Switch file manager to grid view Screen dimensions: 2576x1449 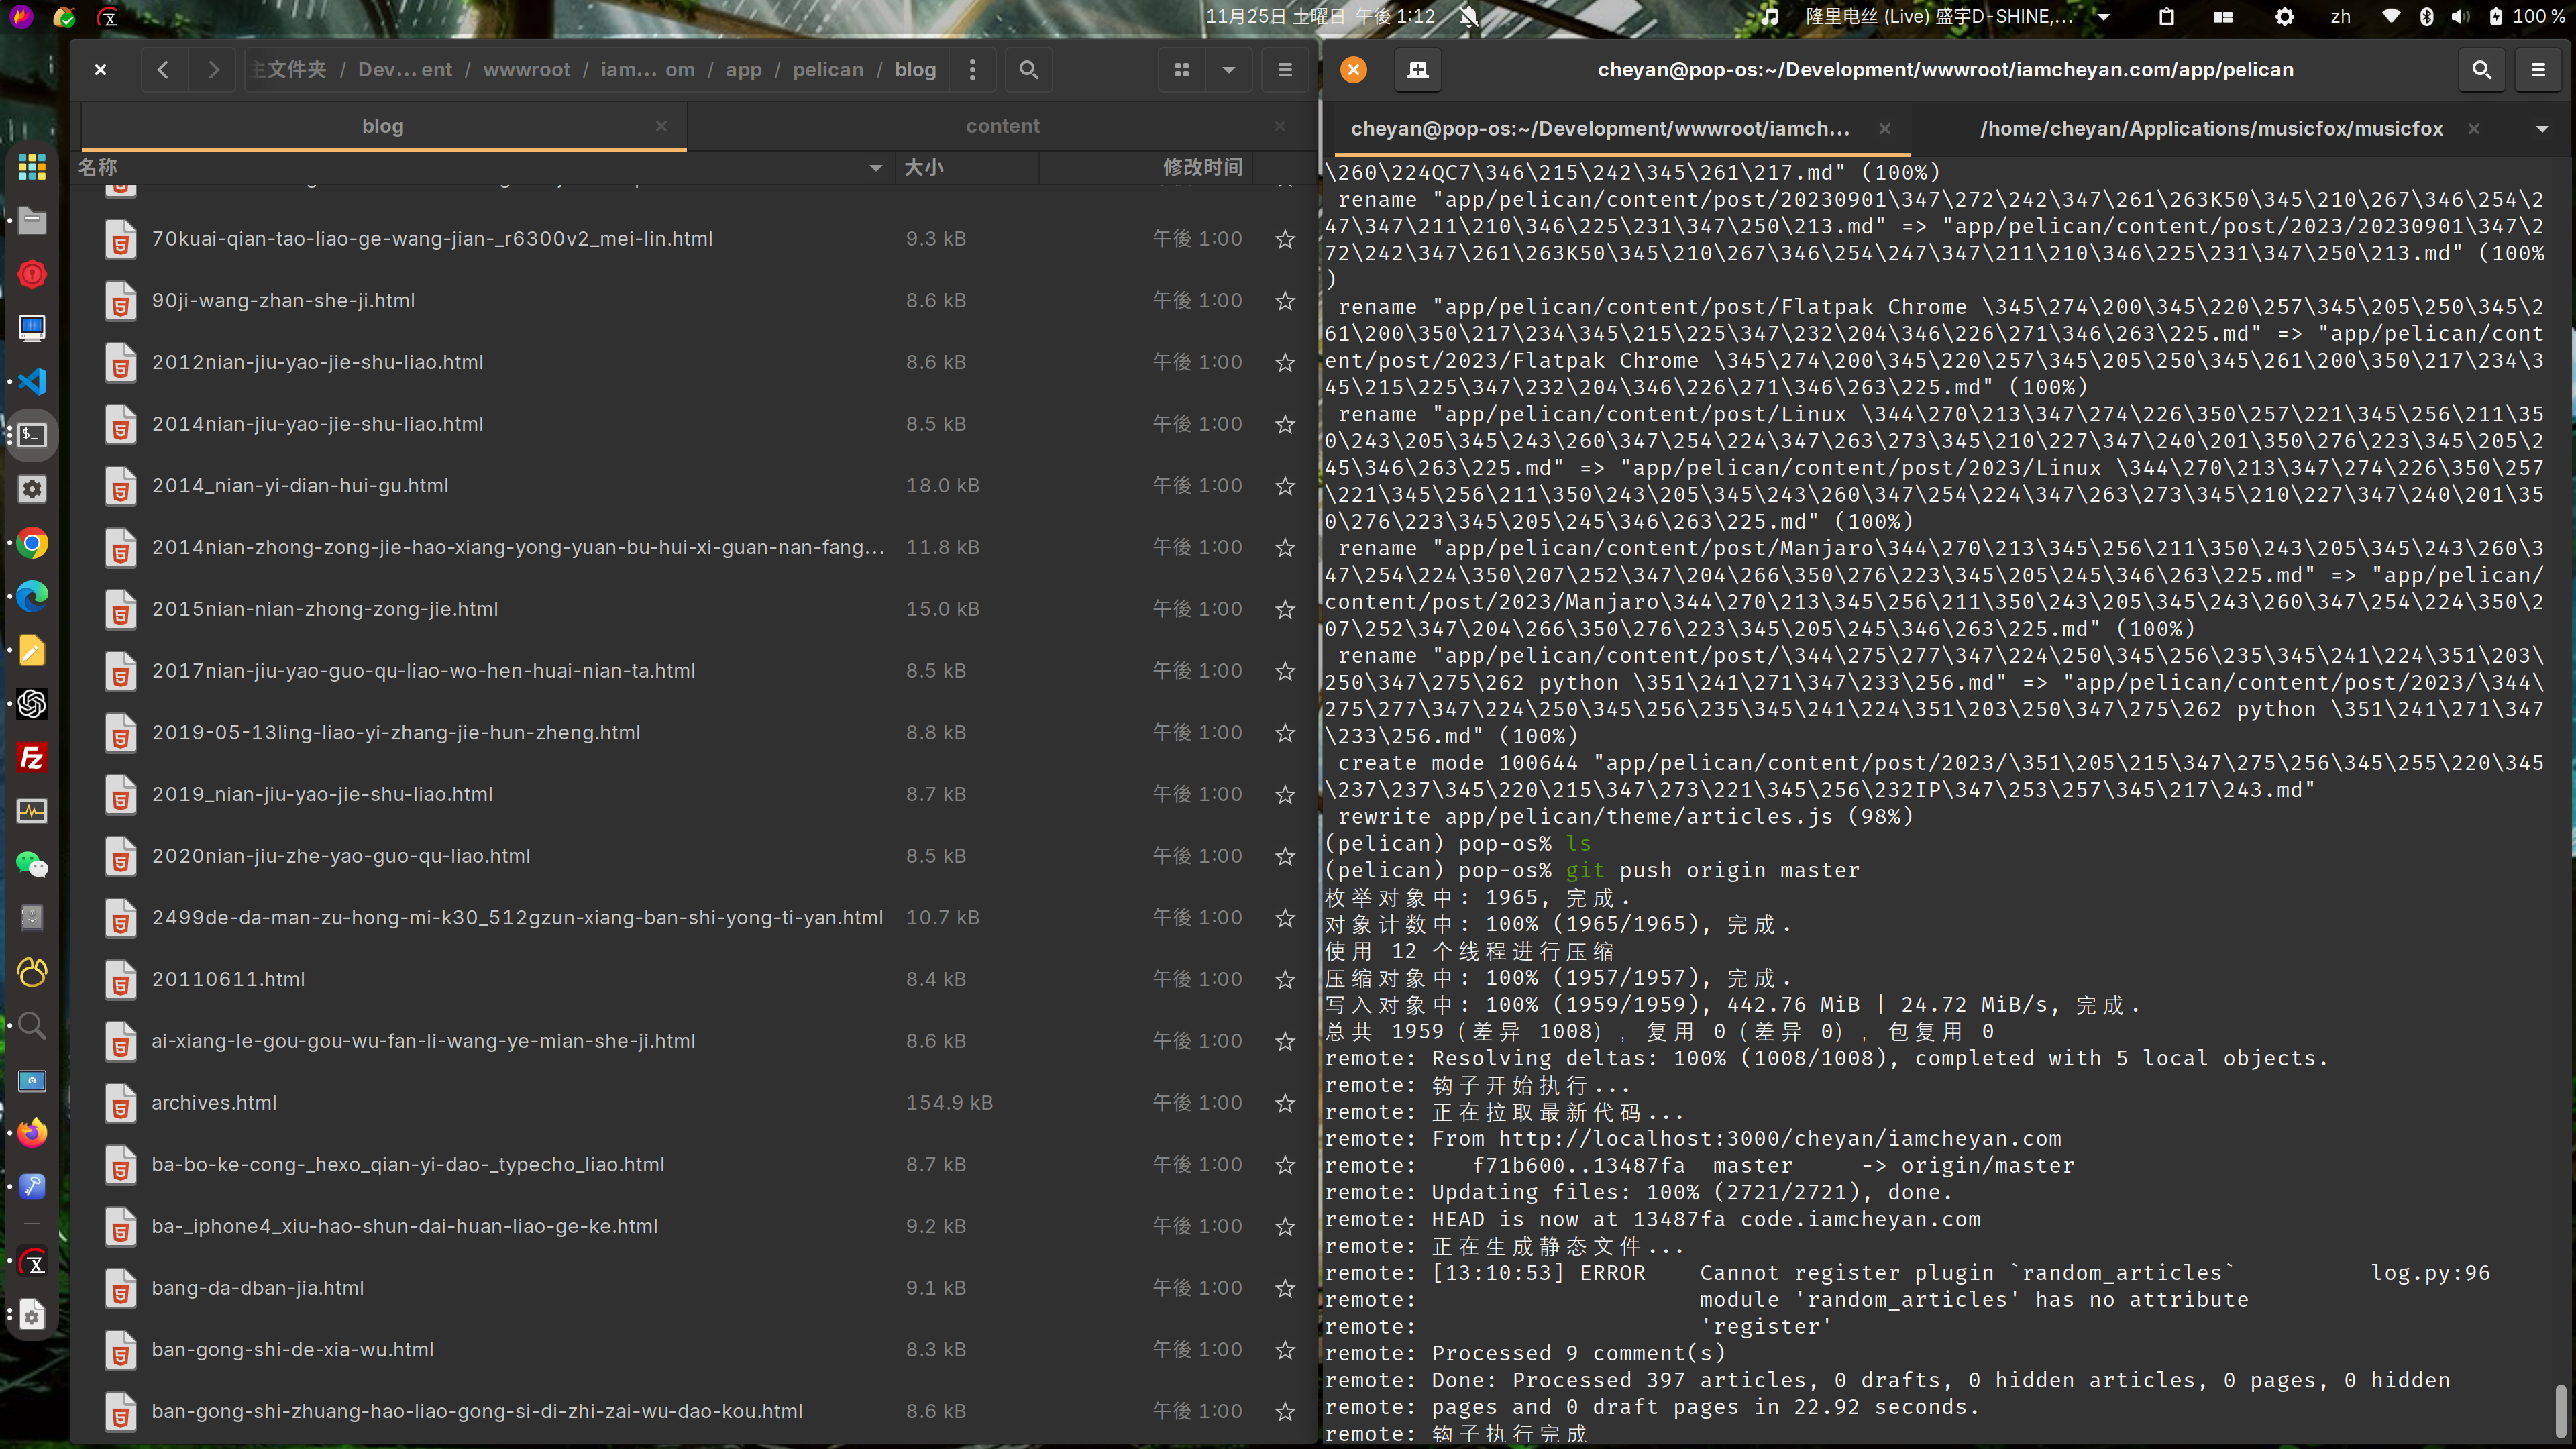[1182, 70]
